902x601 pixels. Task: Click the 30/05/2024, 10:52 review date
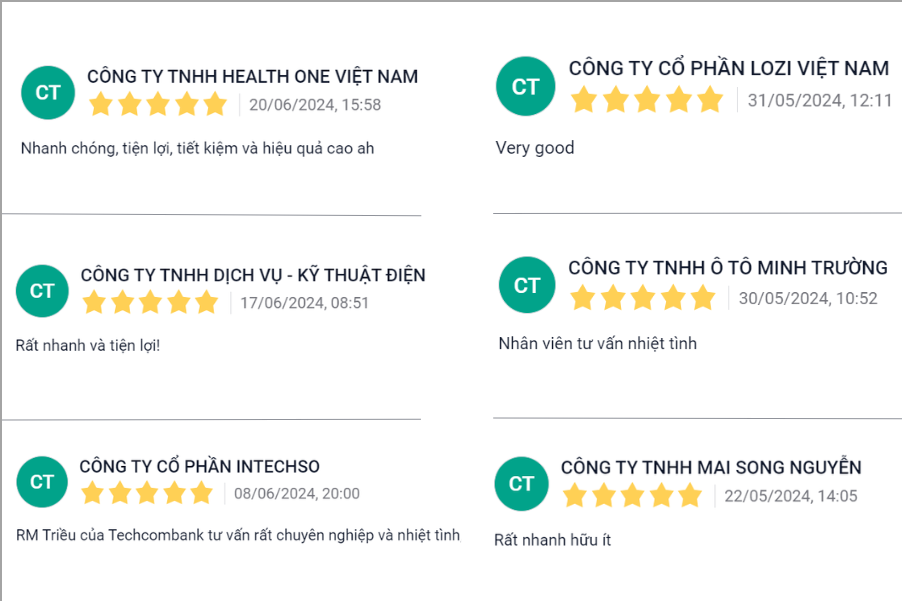[x=808, y=298]
